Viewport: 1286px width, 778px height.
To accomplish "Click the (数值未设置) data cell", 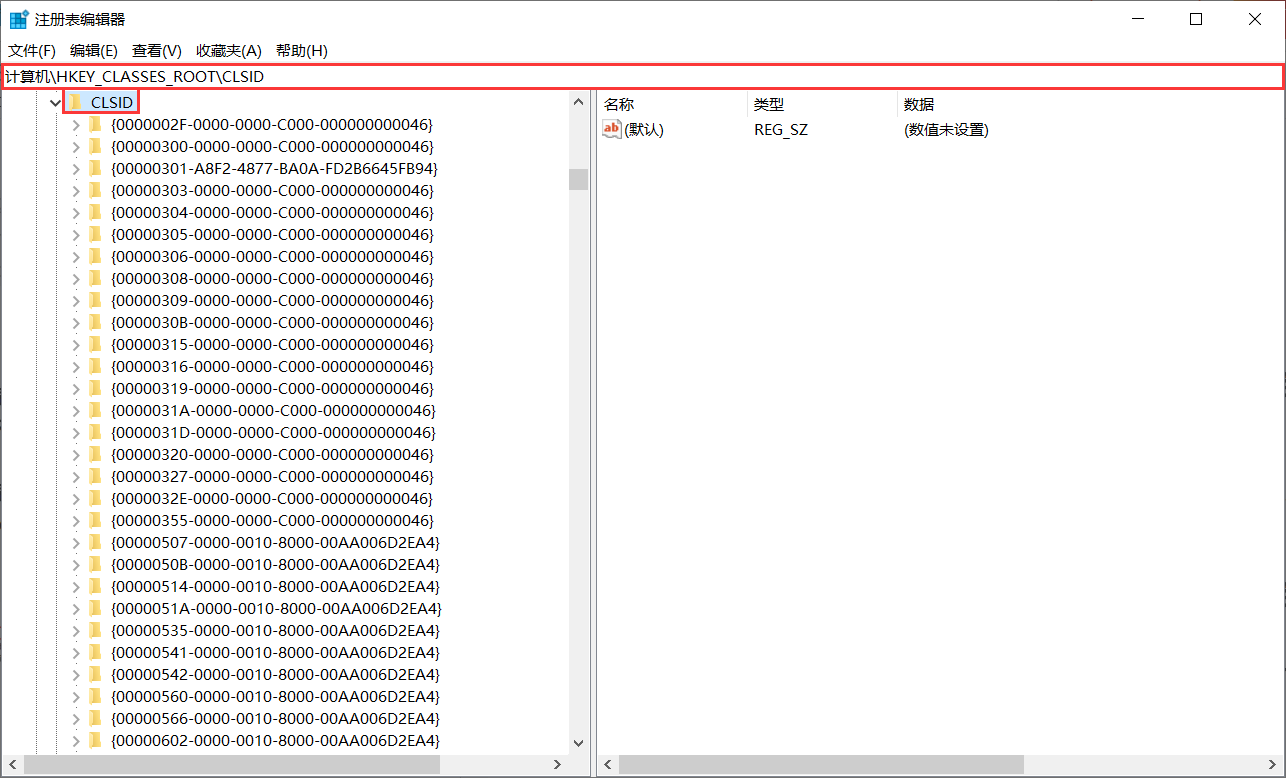I will click(945, 129).
